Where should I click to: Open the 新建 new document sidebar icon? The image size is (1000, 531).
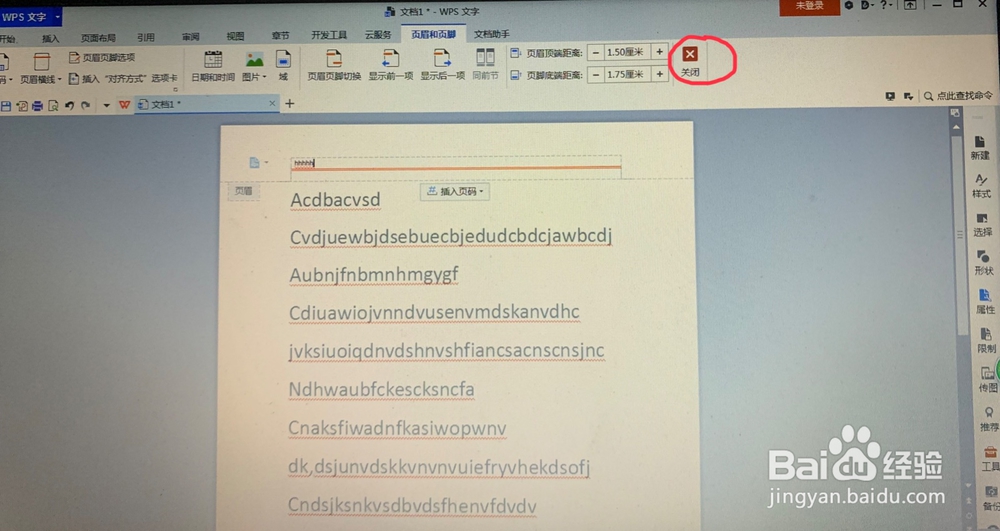[980, 148]
